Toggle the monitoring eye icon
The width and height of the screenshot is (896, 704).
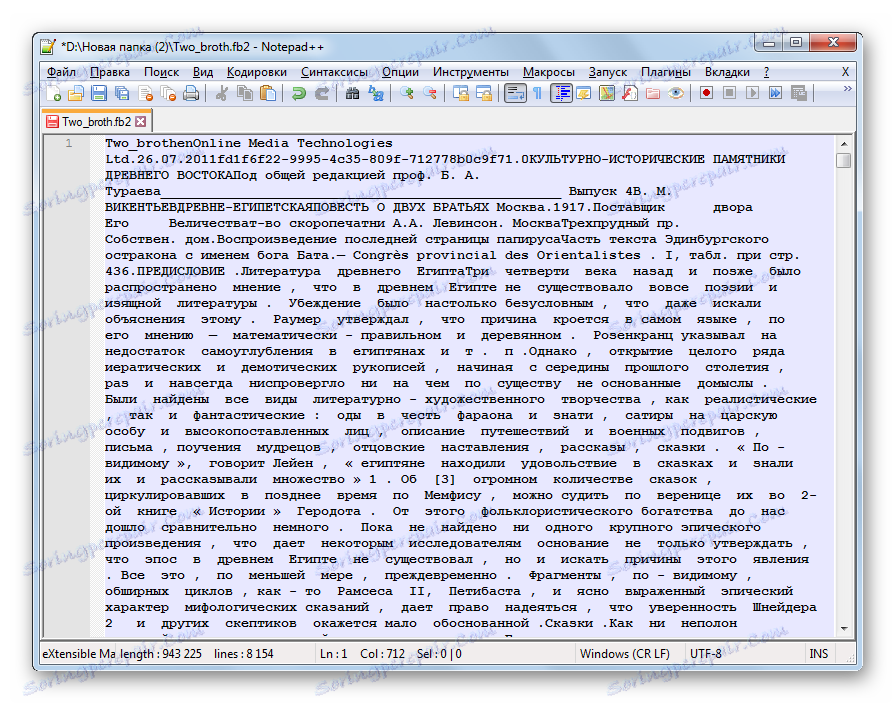click(x=676, y=93)
